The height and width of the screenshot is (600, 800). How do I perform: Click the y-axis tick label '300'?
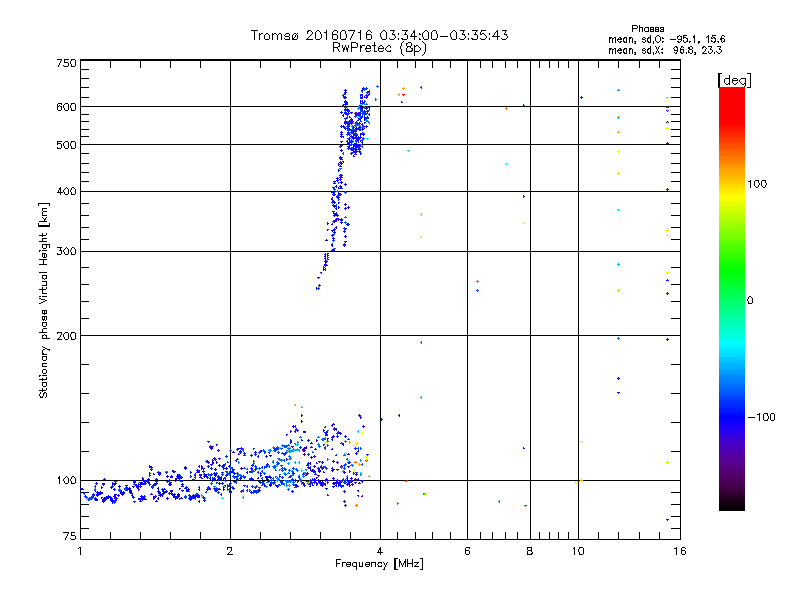[x=66, y=252]
